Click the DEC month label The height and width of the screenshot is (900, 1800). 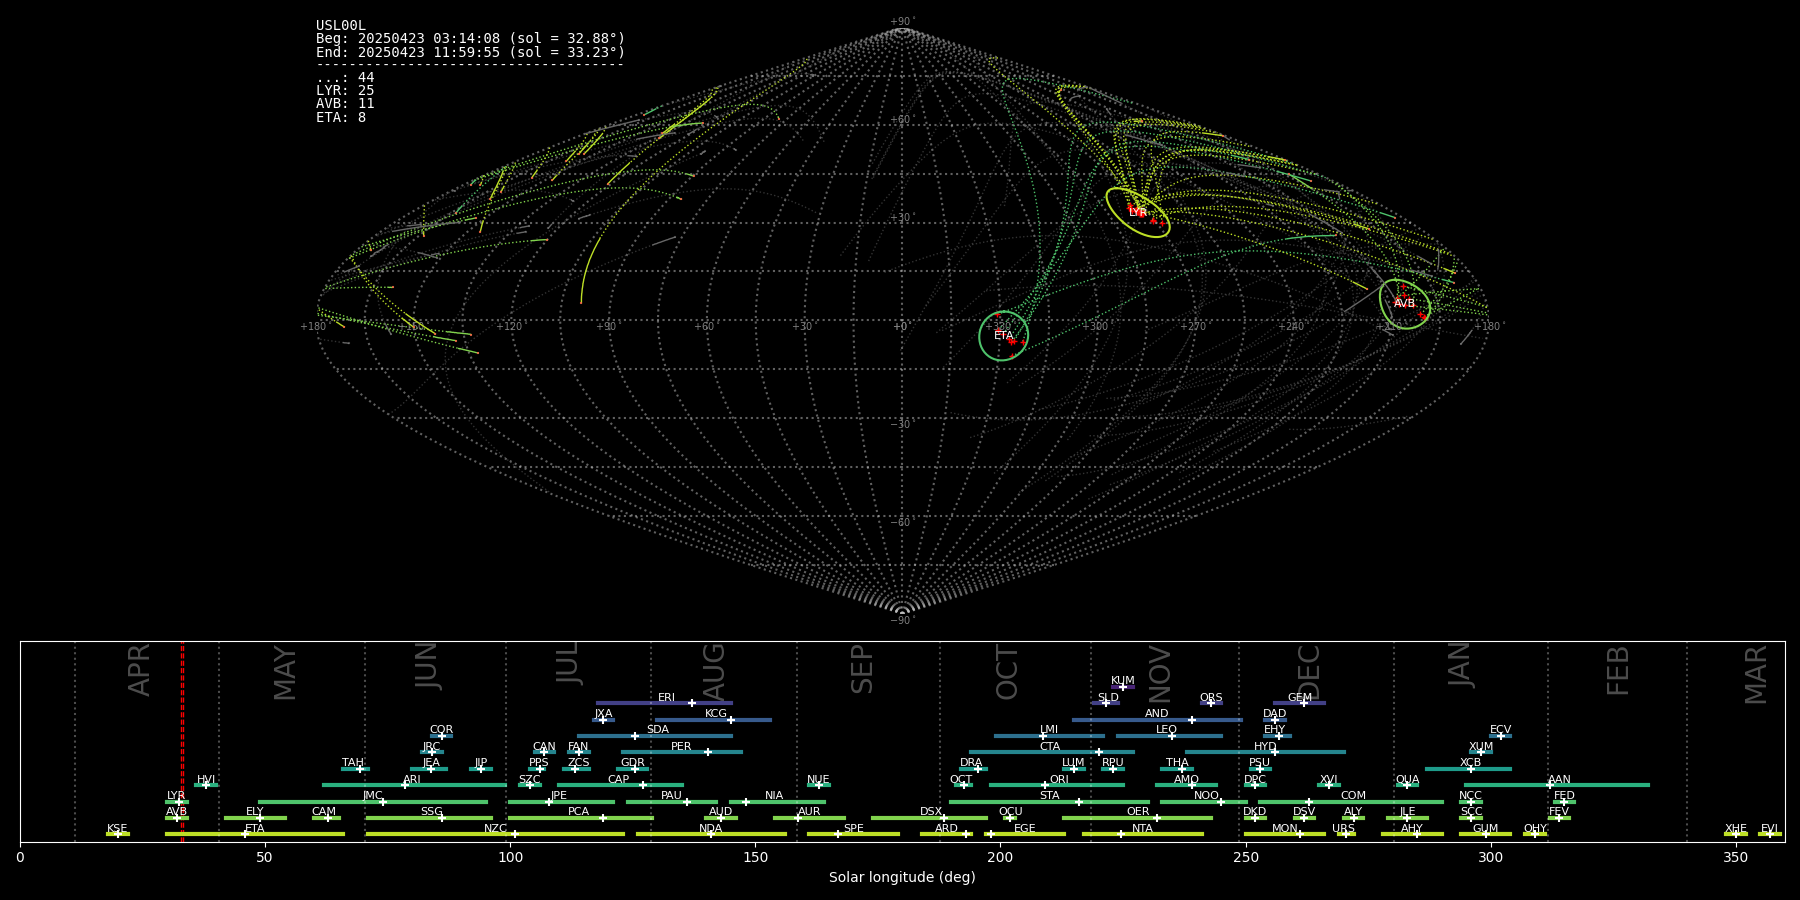click(x=1309, y=672)
